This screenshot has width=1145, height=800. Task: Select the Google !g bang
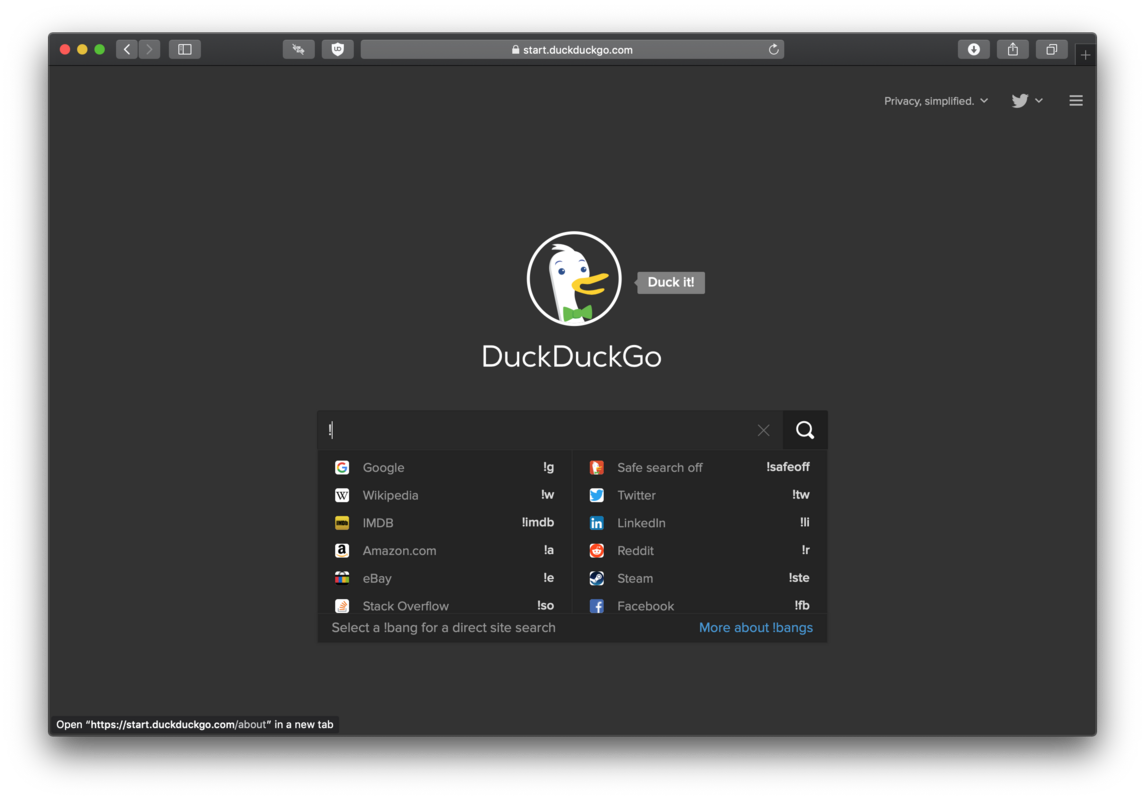445,467
